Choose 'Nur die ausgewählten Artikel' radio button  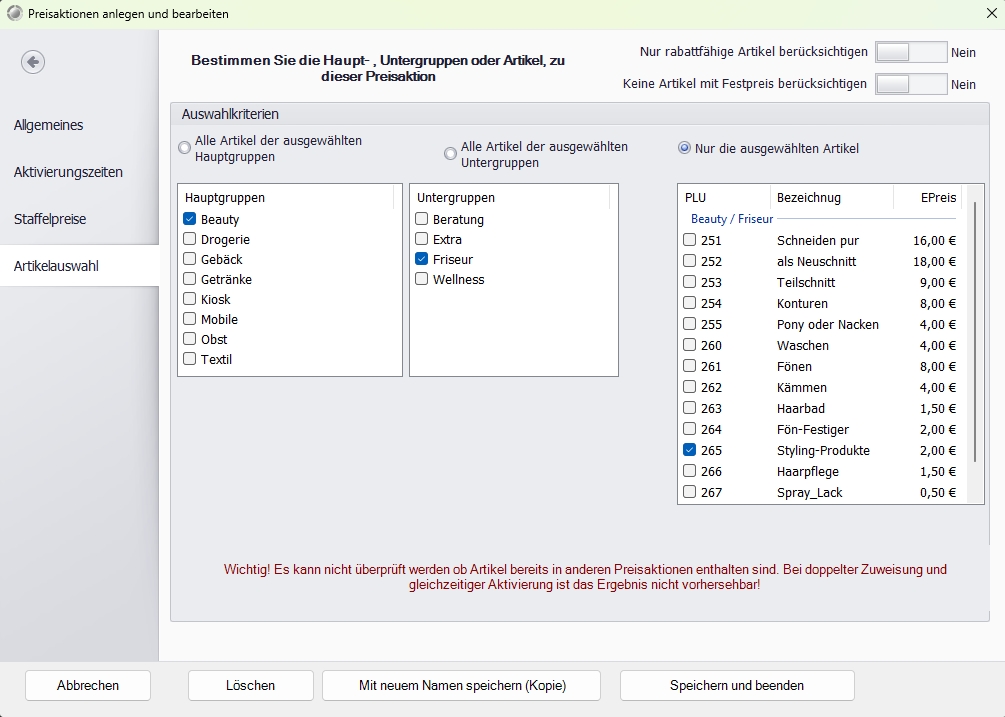(684, 148)
